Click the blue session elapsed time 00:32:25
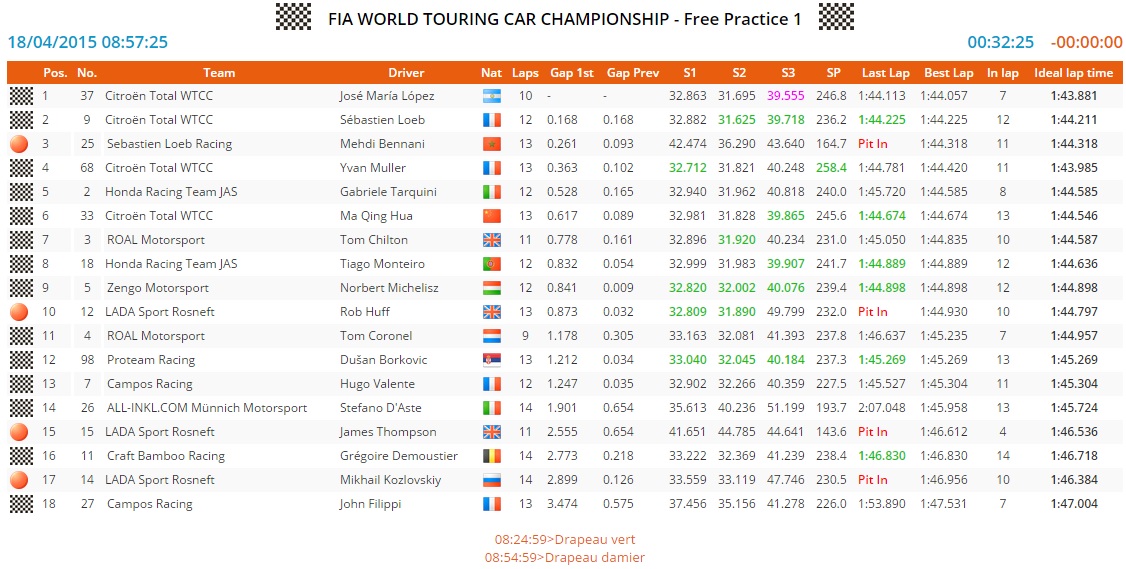Screen dimensions: 1126x569 pyautogui.click(x=1000, y=42)
